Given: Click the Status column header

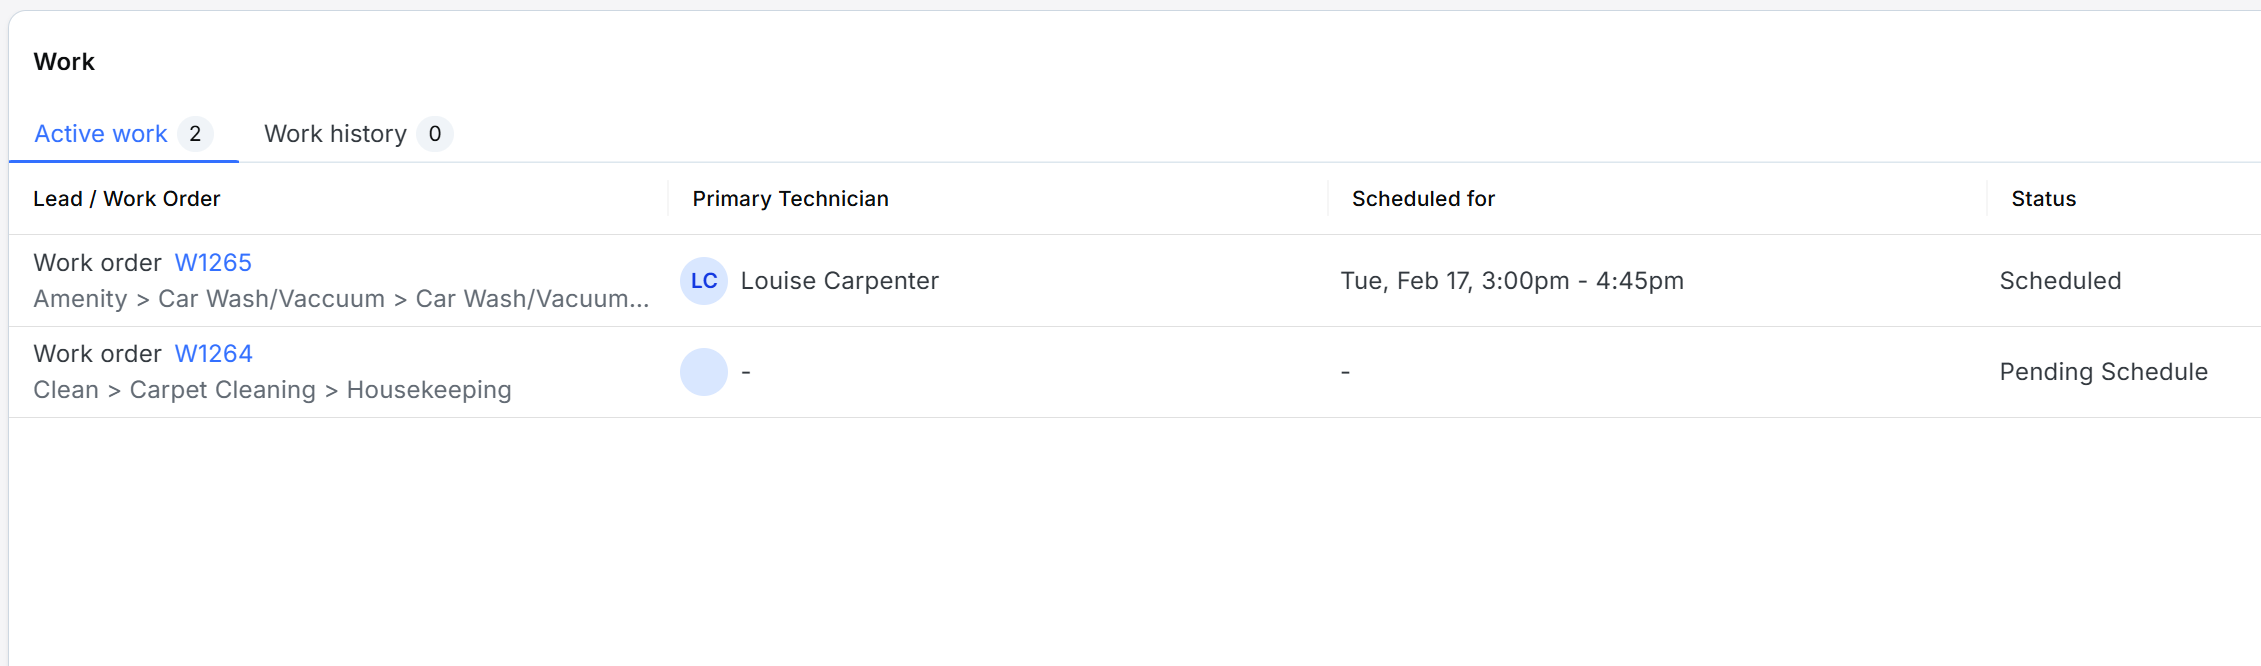Looking at the screenshot, I should click(2043, 199).
